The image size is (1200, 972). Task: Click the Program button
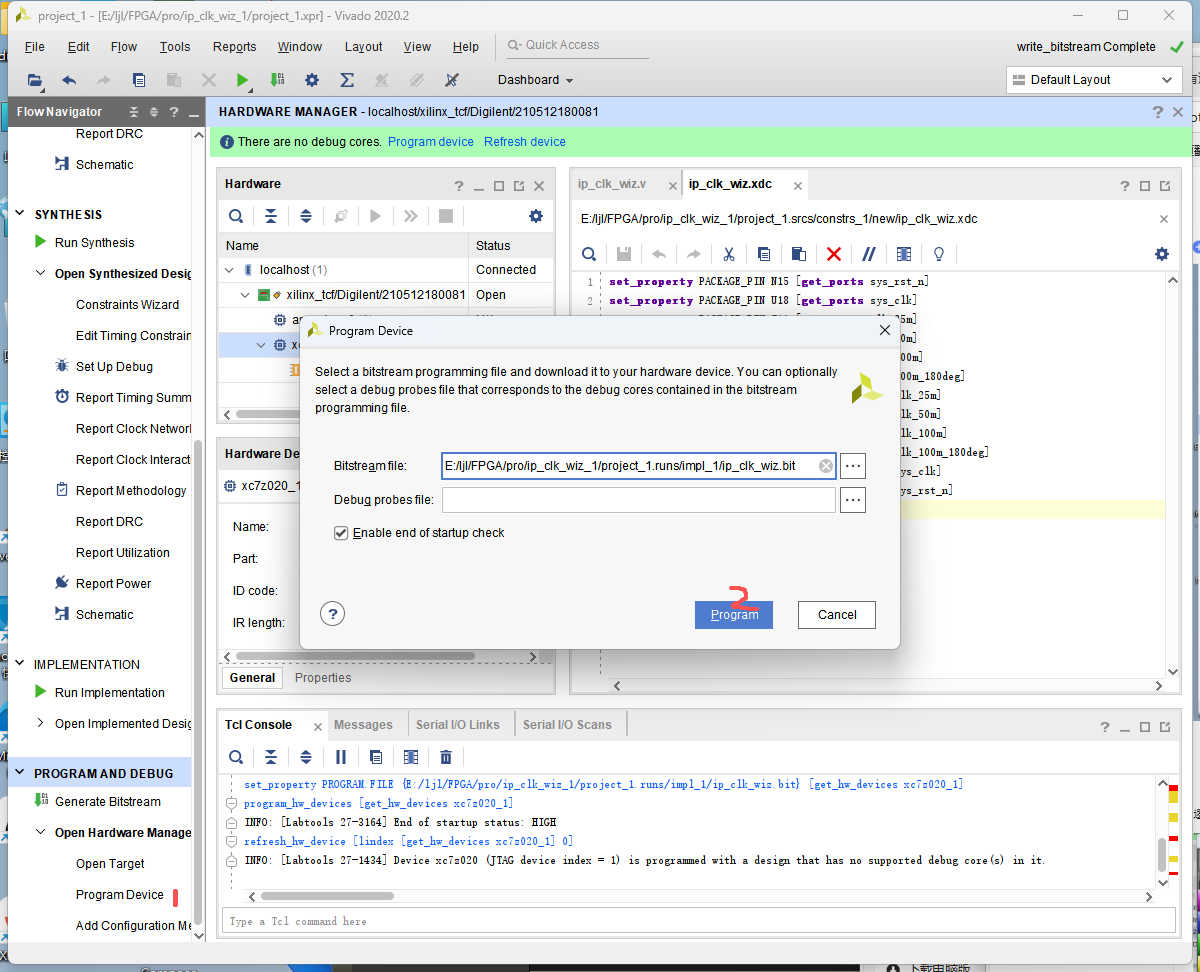tap(735, 615)
